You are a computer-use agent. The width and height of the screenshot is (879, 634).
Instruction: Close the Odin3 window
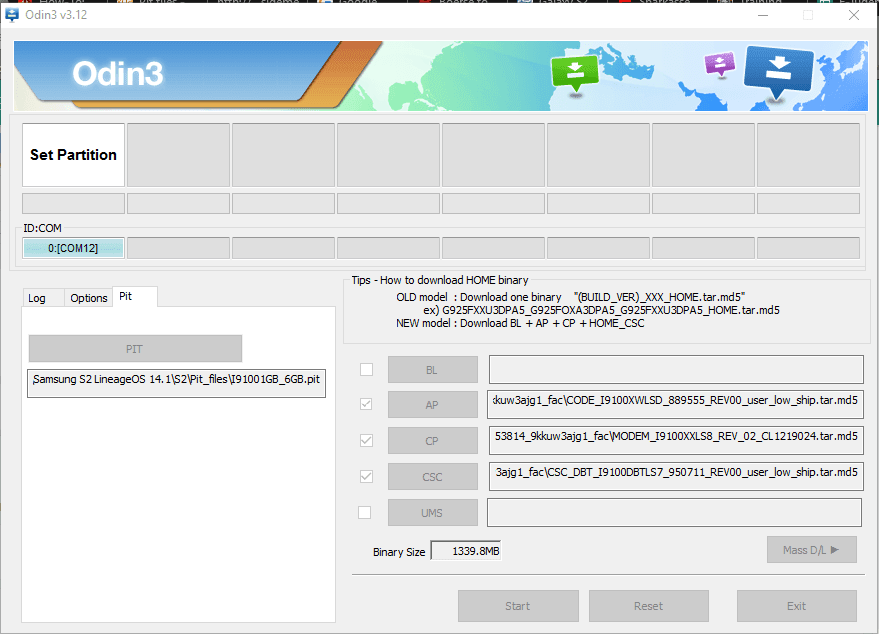[x=854, y=15]
